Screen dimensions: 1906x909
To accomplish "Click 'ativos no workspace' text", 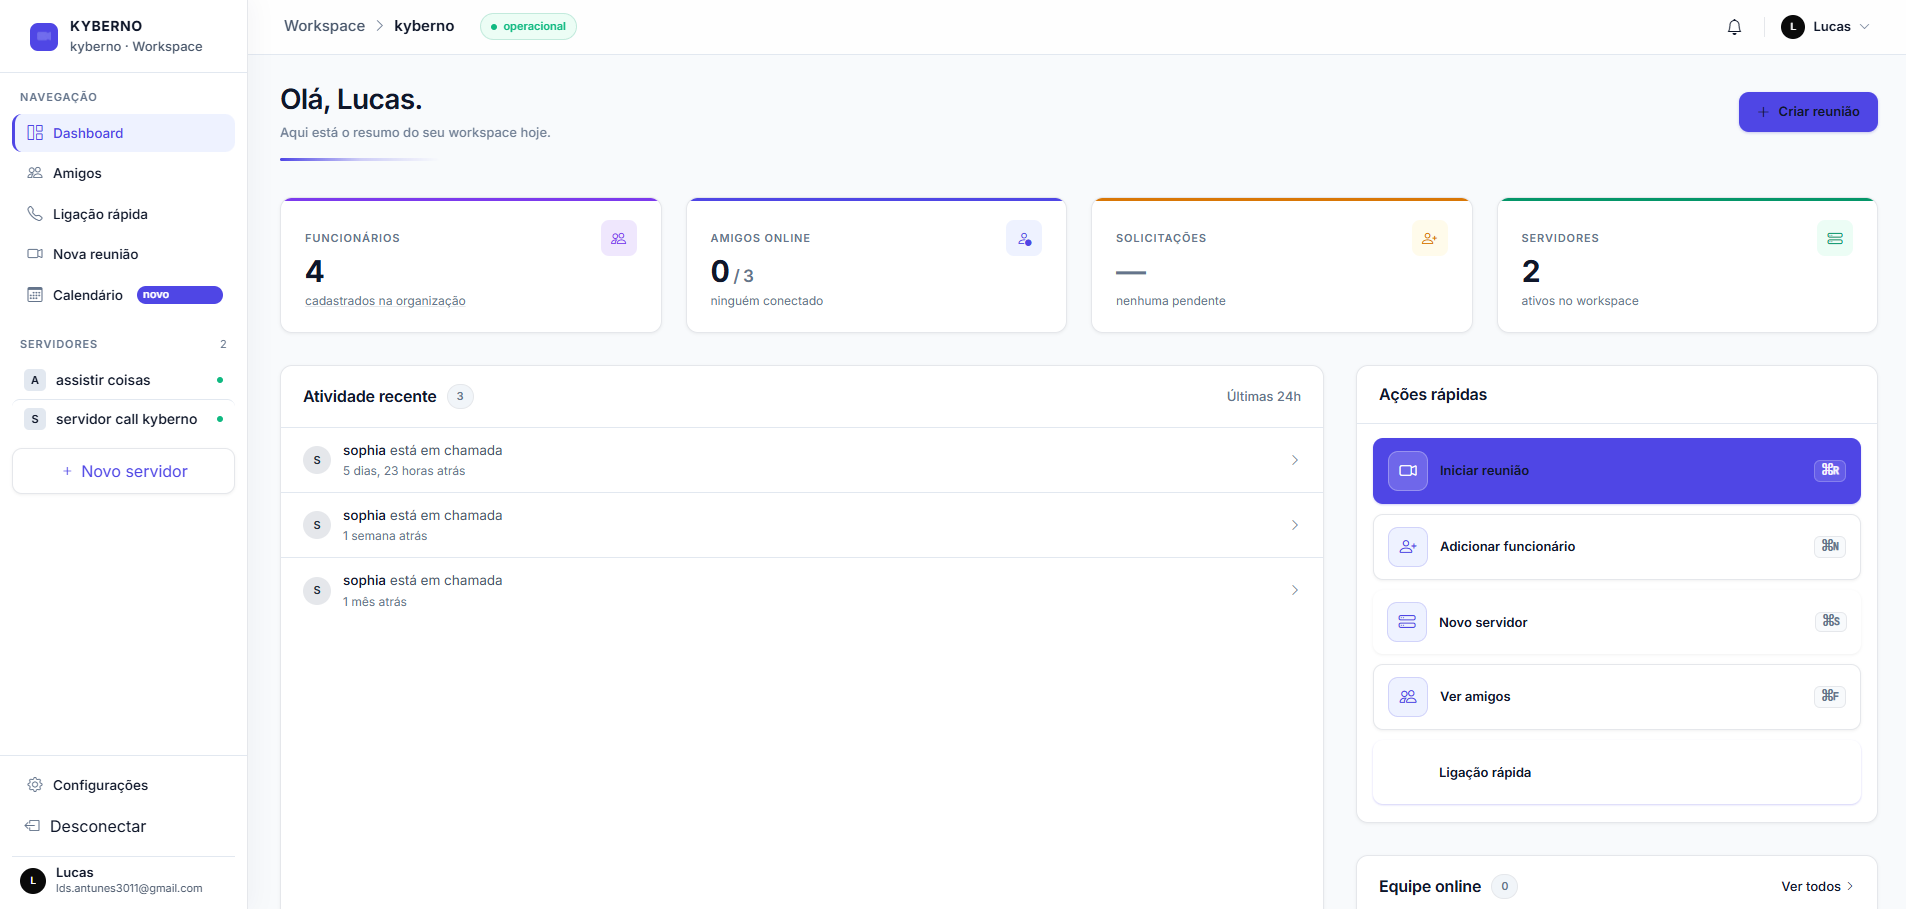I will click(1580, 301).
